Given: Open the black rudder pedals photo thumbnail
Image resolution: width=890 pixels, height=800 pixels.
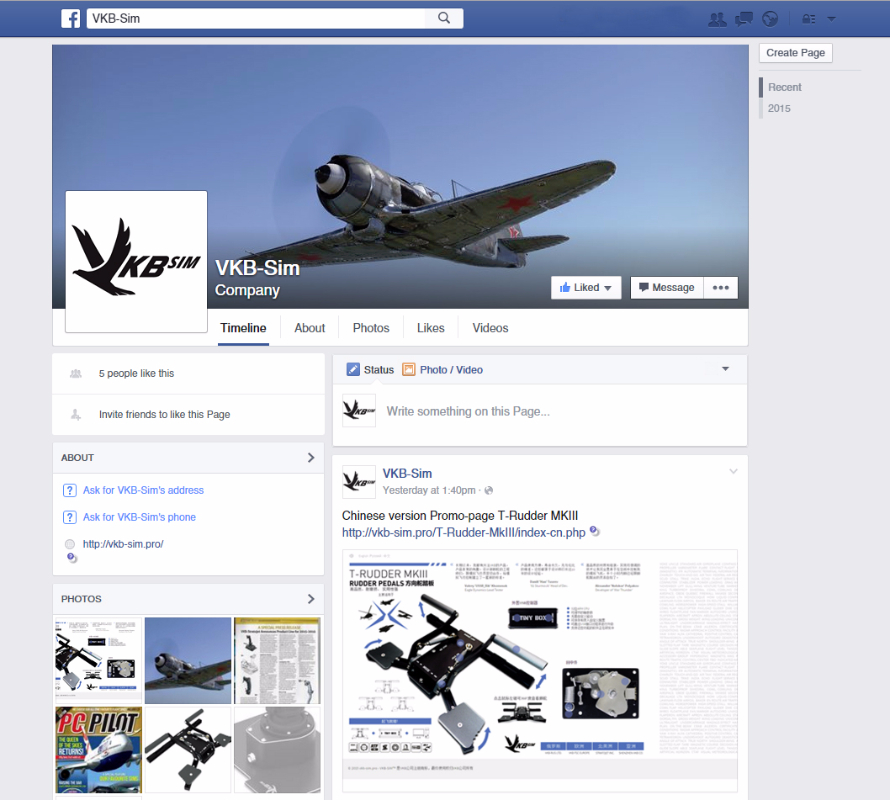Looking at the screenshot, I should [x=188, y=749].
